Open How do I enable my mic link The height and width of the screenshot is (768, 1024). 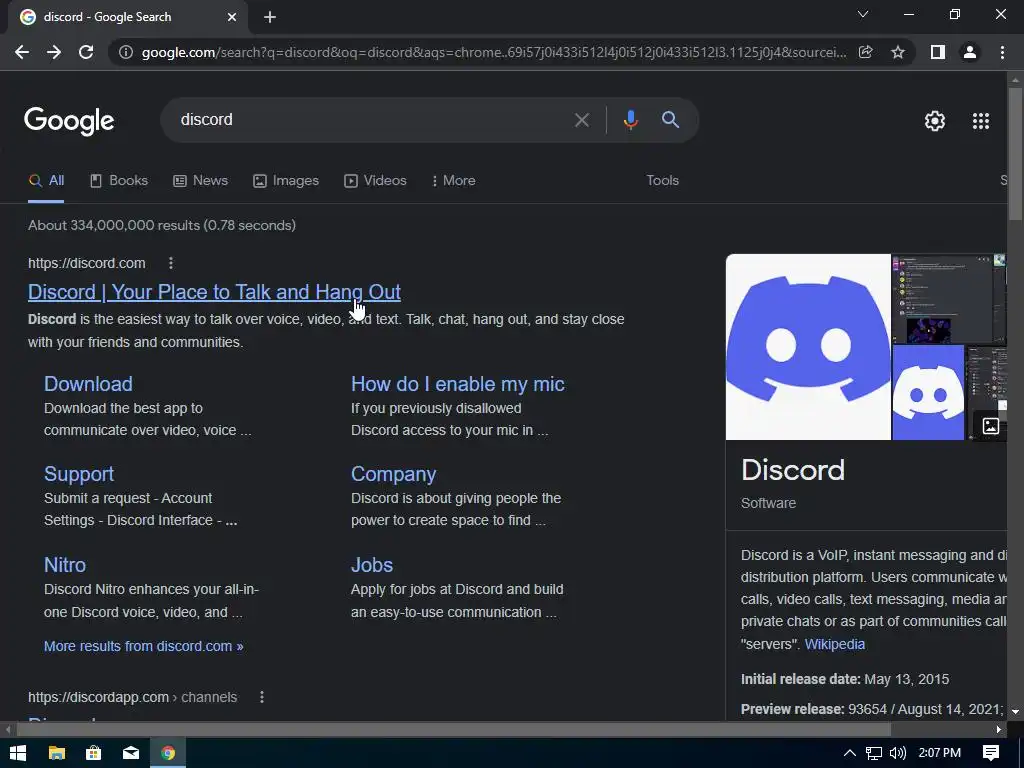pyautogui.click(x=458, y=384)
